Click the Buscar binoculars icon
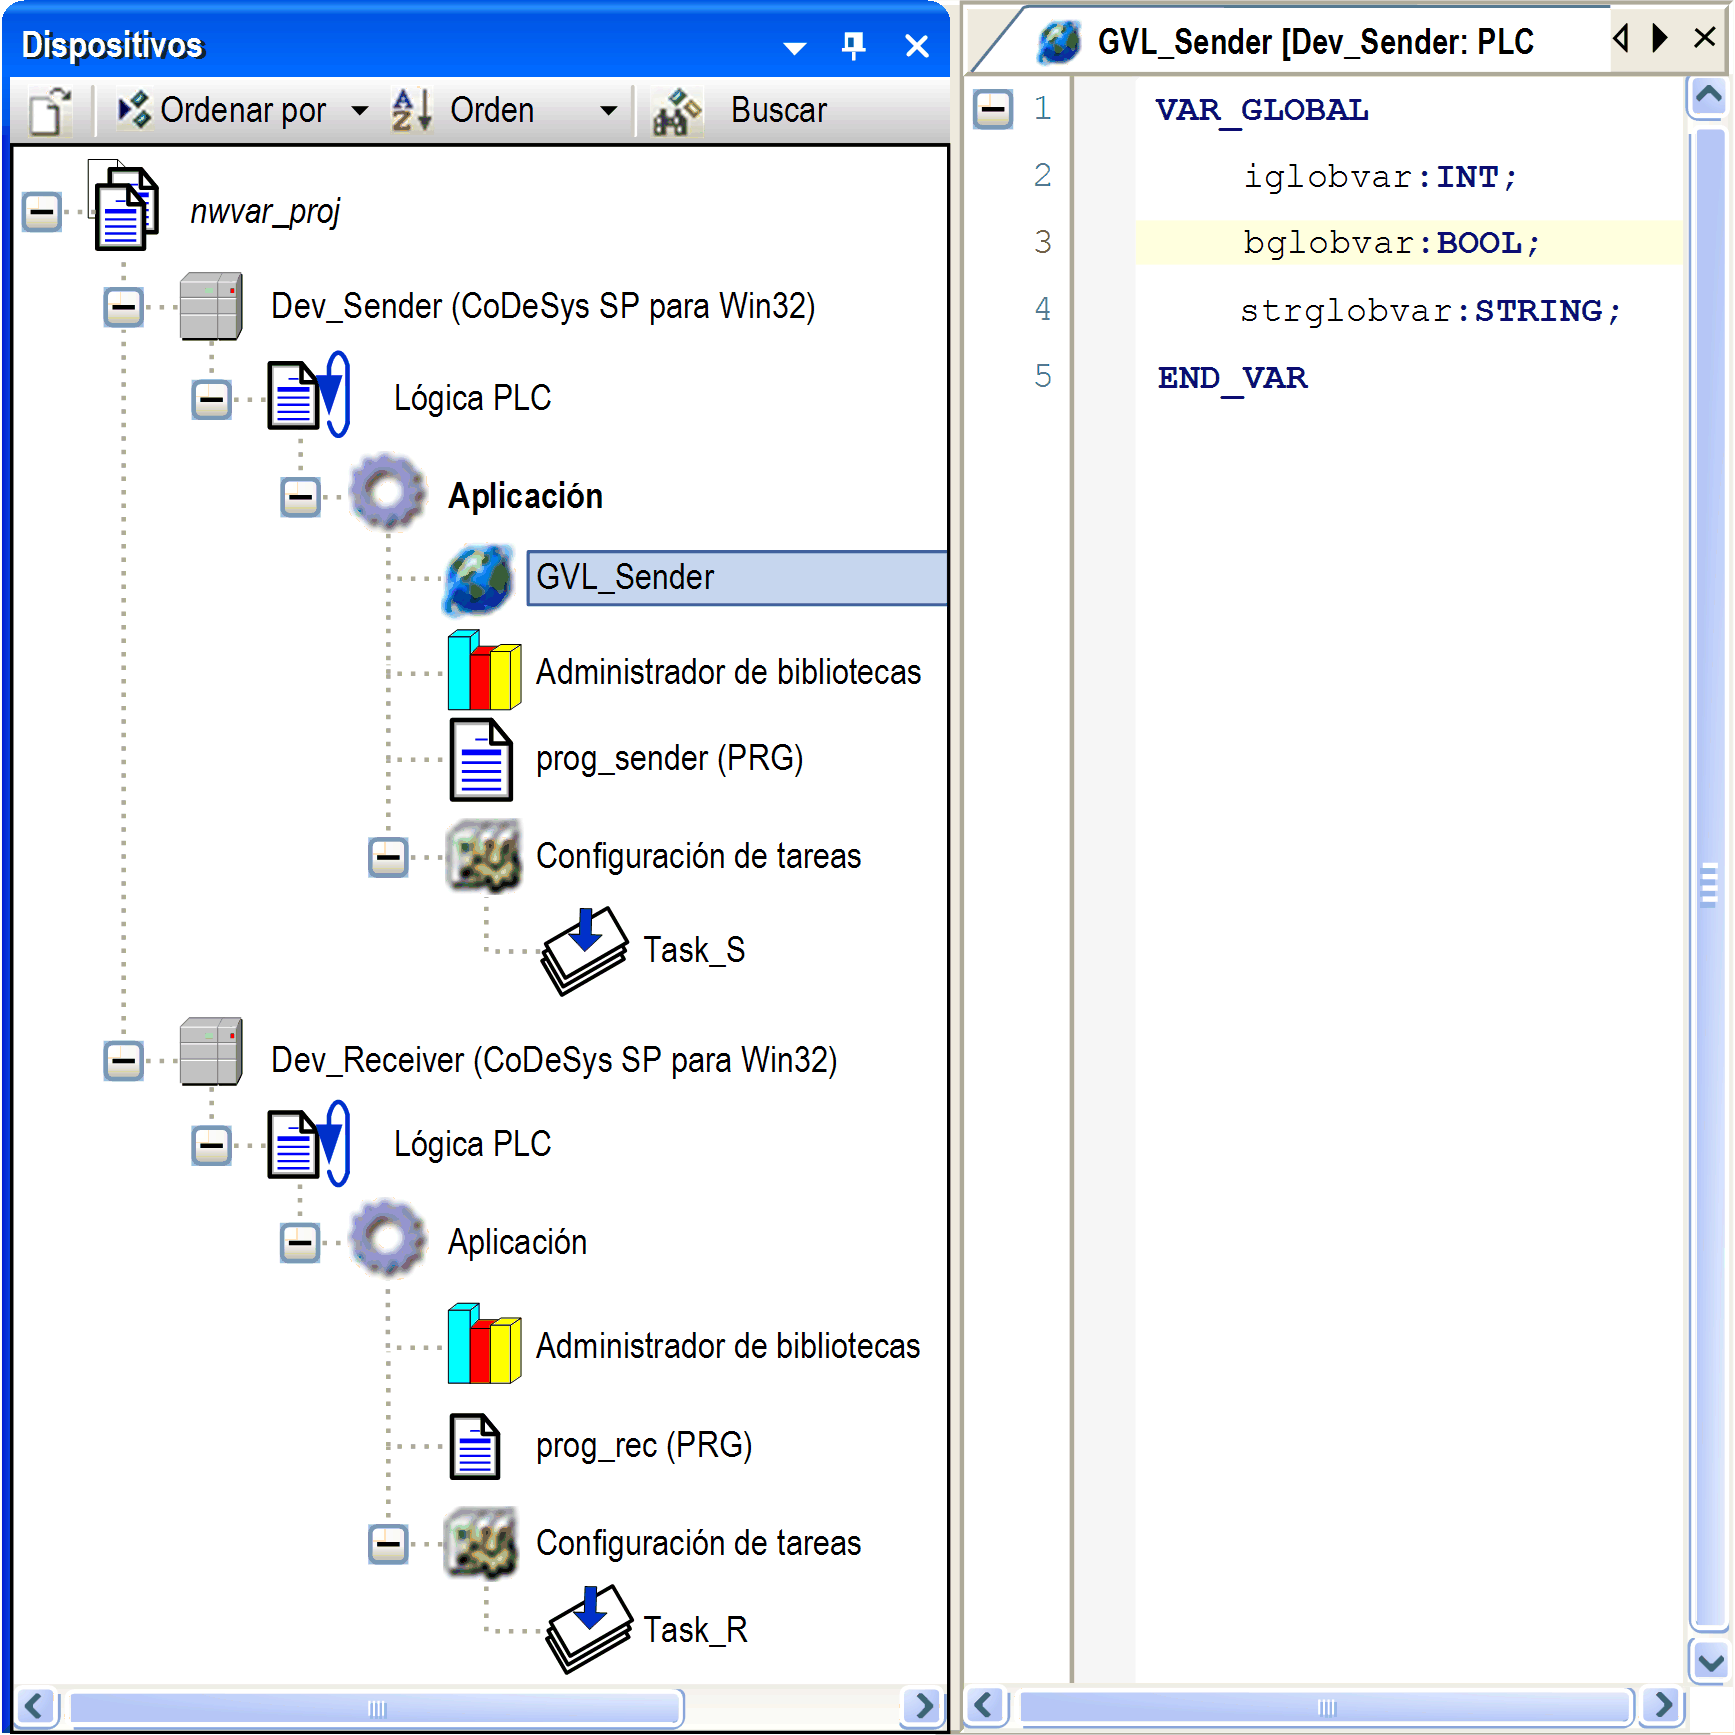 [x=677, y=110]
